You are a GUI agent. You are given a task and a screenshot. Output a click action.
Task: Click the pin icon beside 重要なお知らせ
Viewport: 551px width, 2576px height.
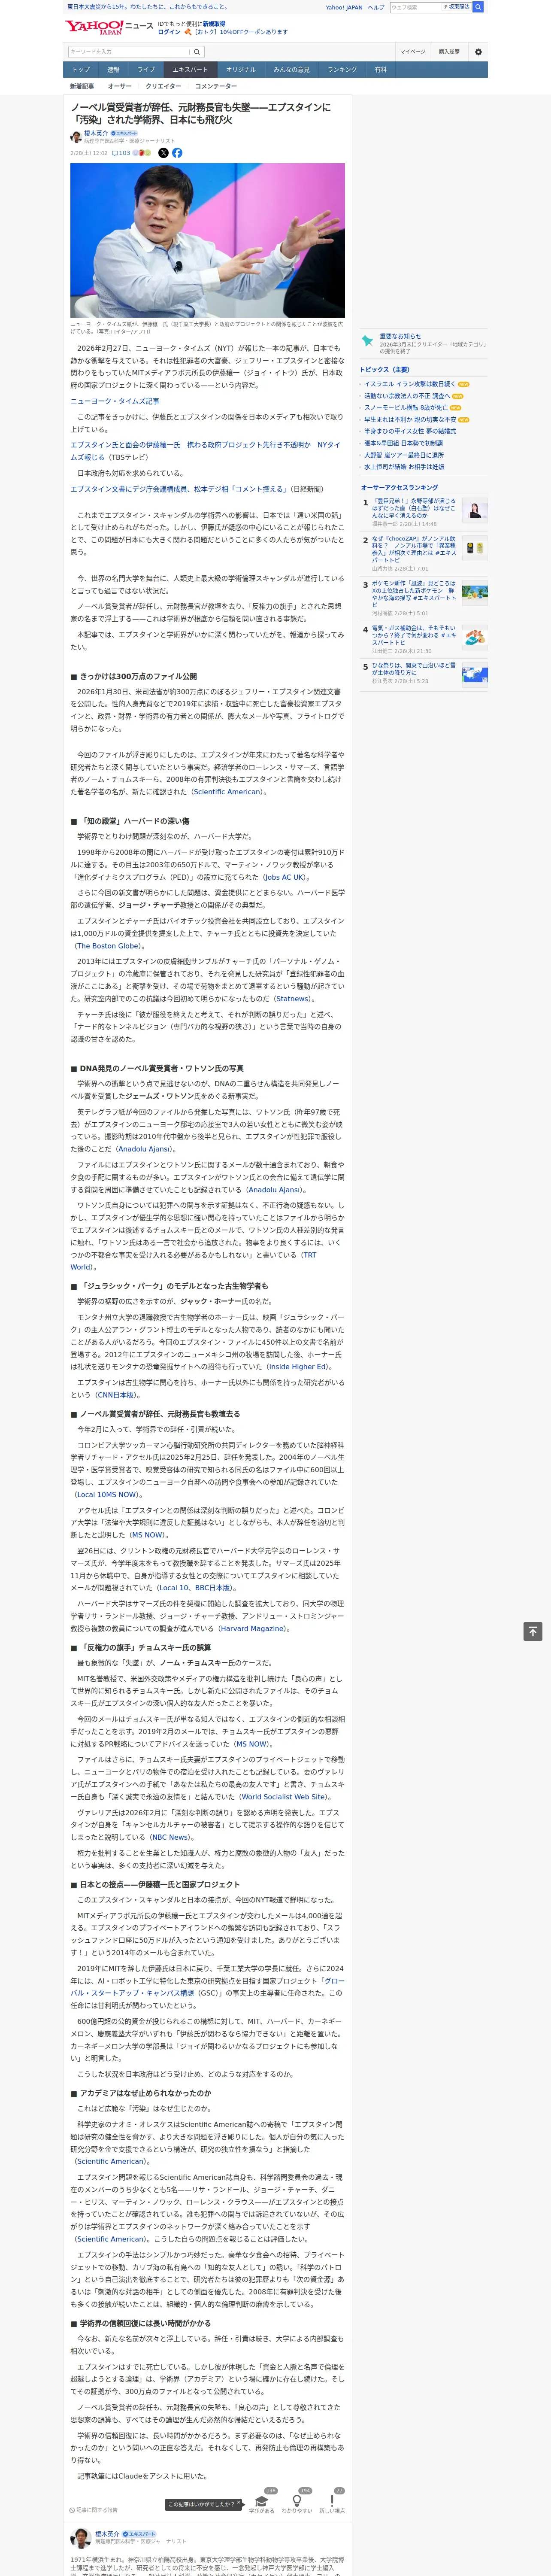pyautogui.click(x=367, y=341)
